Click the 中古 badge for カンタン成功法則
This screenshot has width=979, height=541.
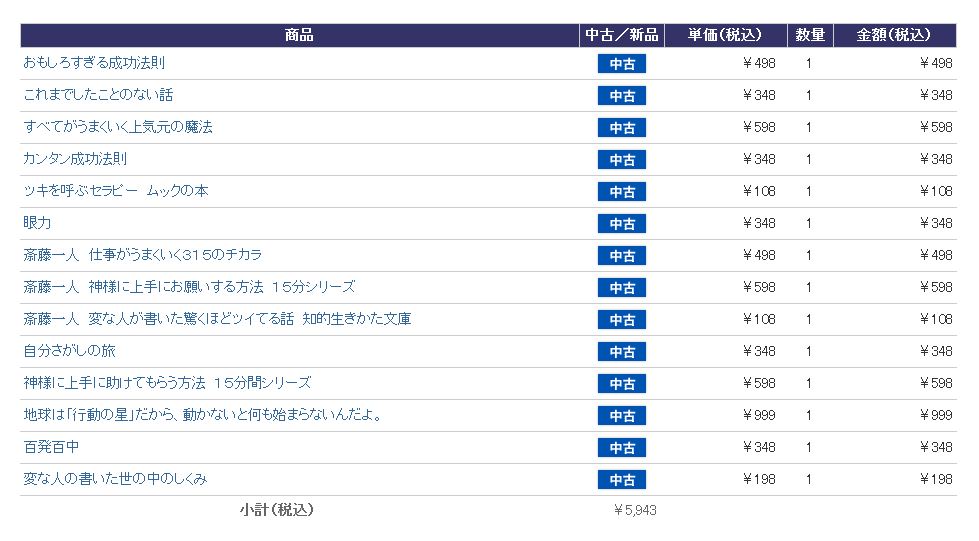coord(622,159)
